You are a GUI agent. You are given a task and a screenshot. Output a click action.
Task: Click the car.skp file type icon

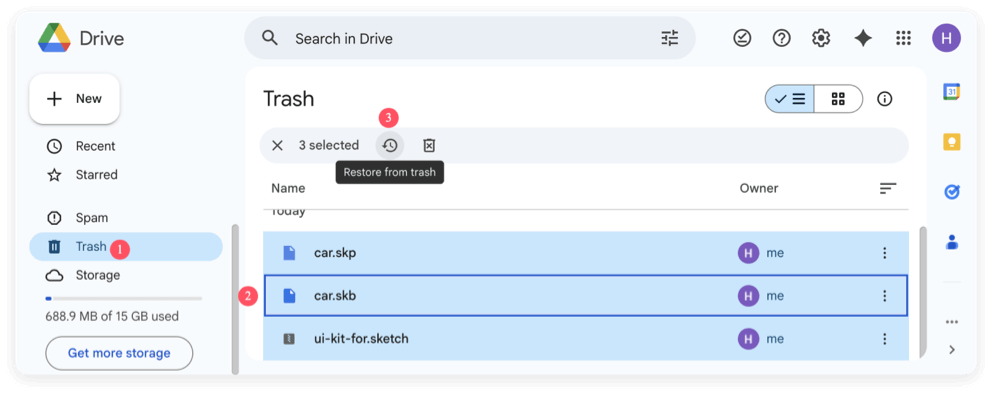tap(289, 253)
